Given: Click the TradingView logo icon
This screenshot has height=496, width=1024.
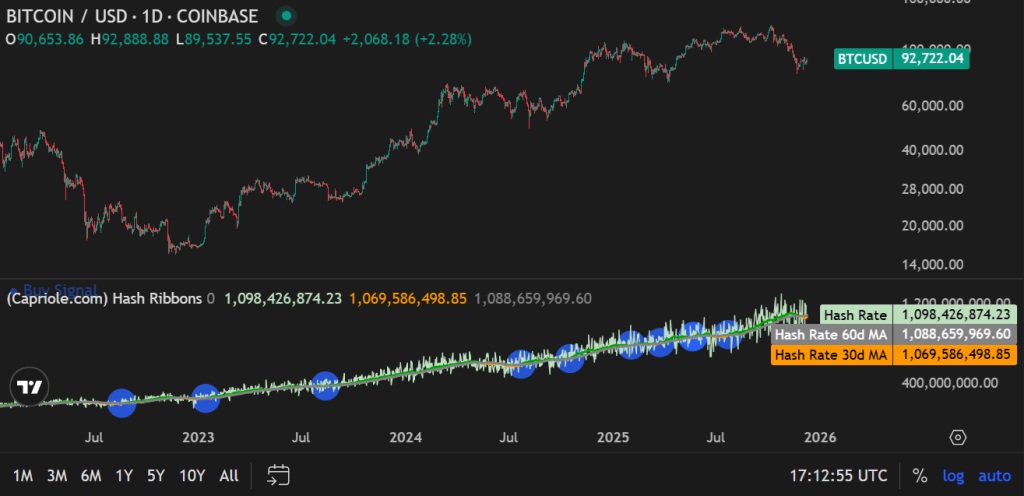Looking at the screenshot, I should pyautogui.click(x=30, y=387).
